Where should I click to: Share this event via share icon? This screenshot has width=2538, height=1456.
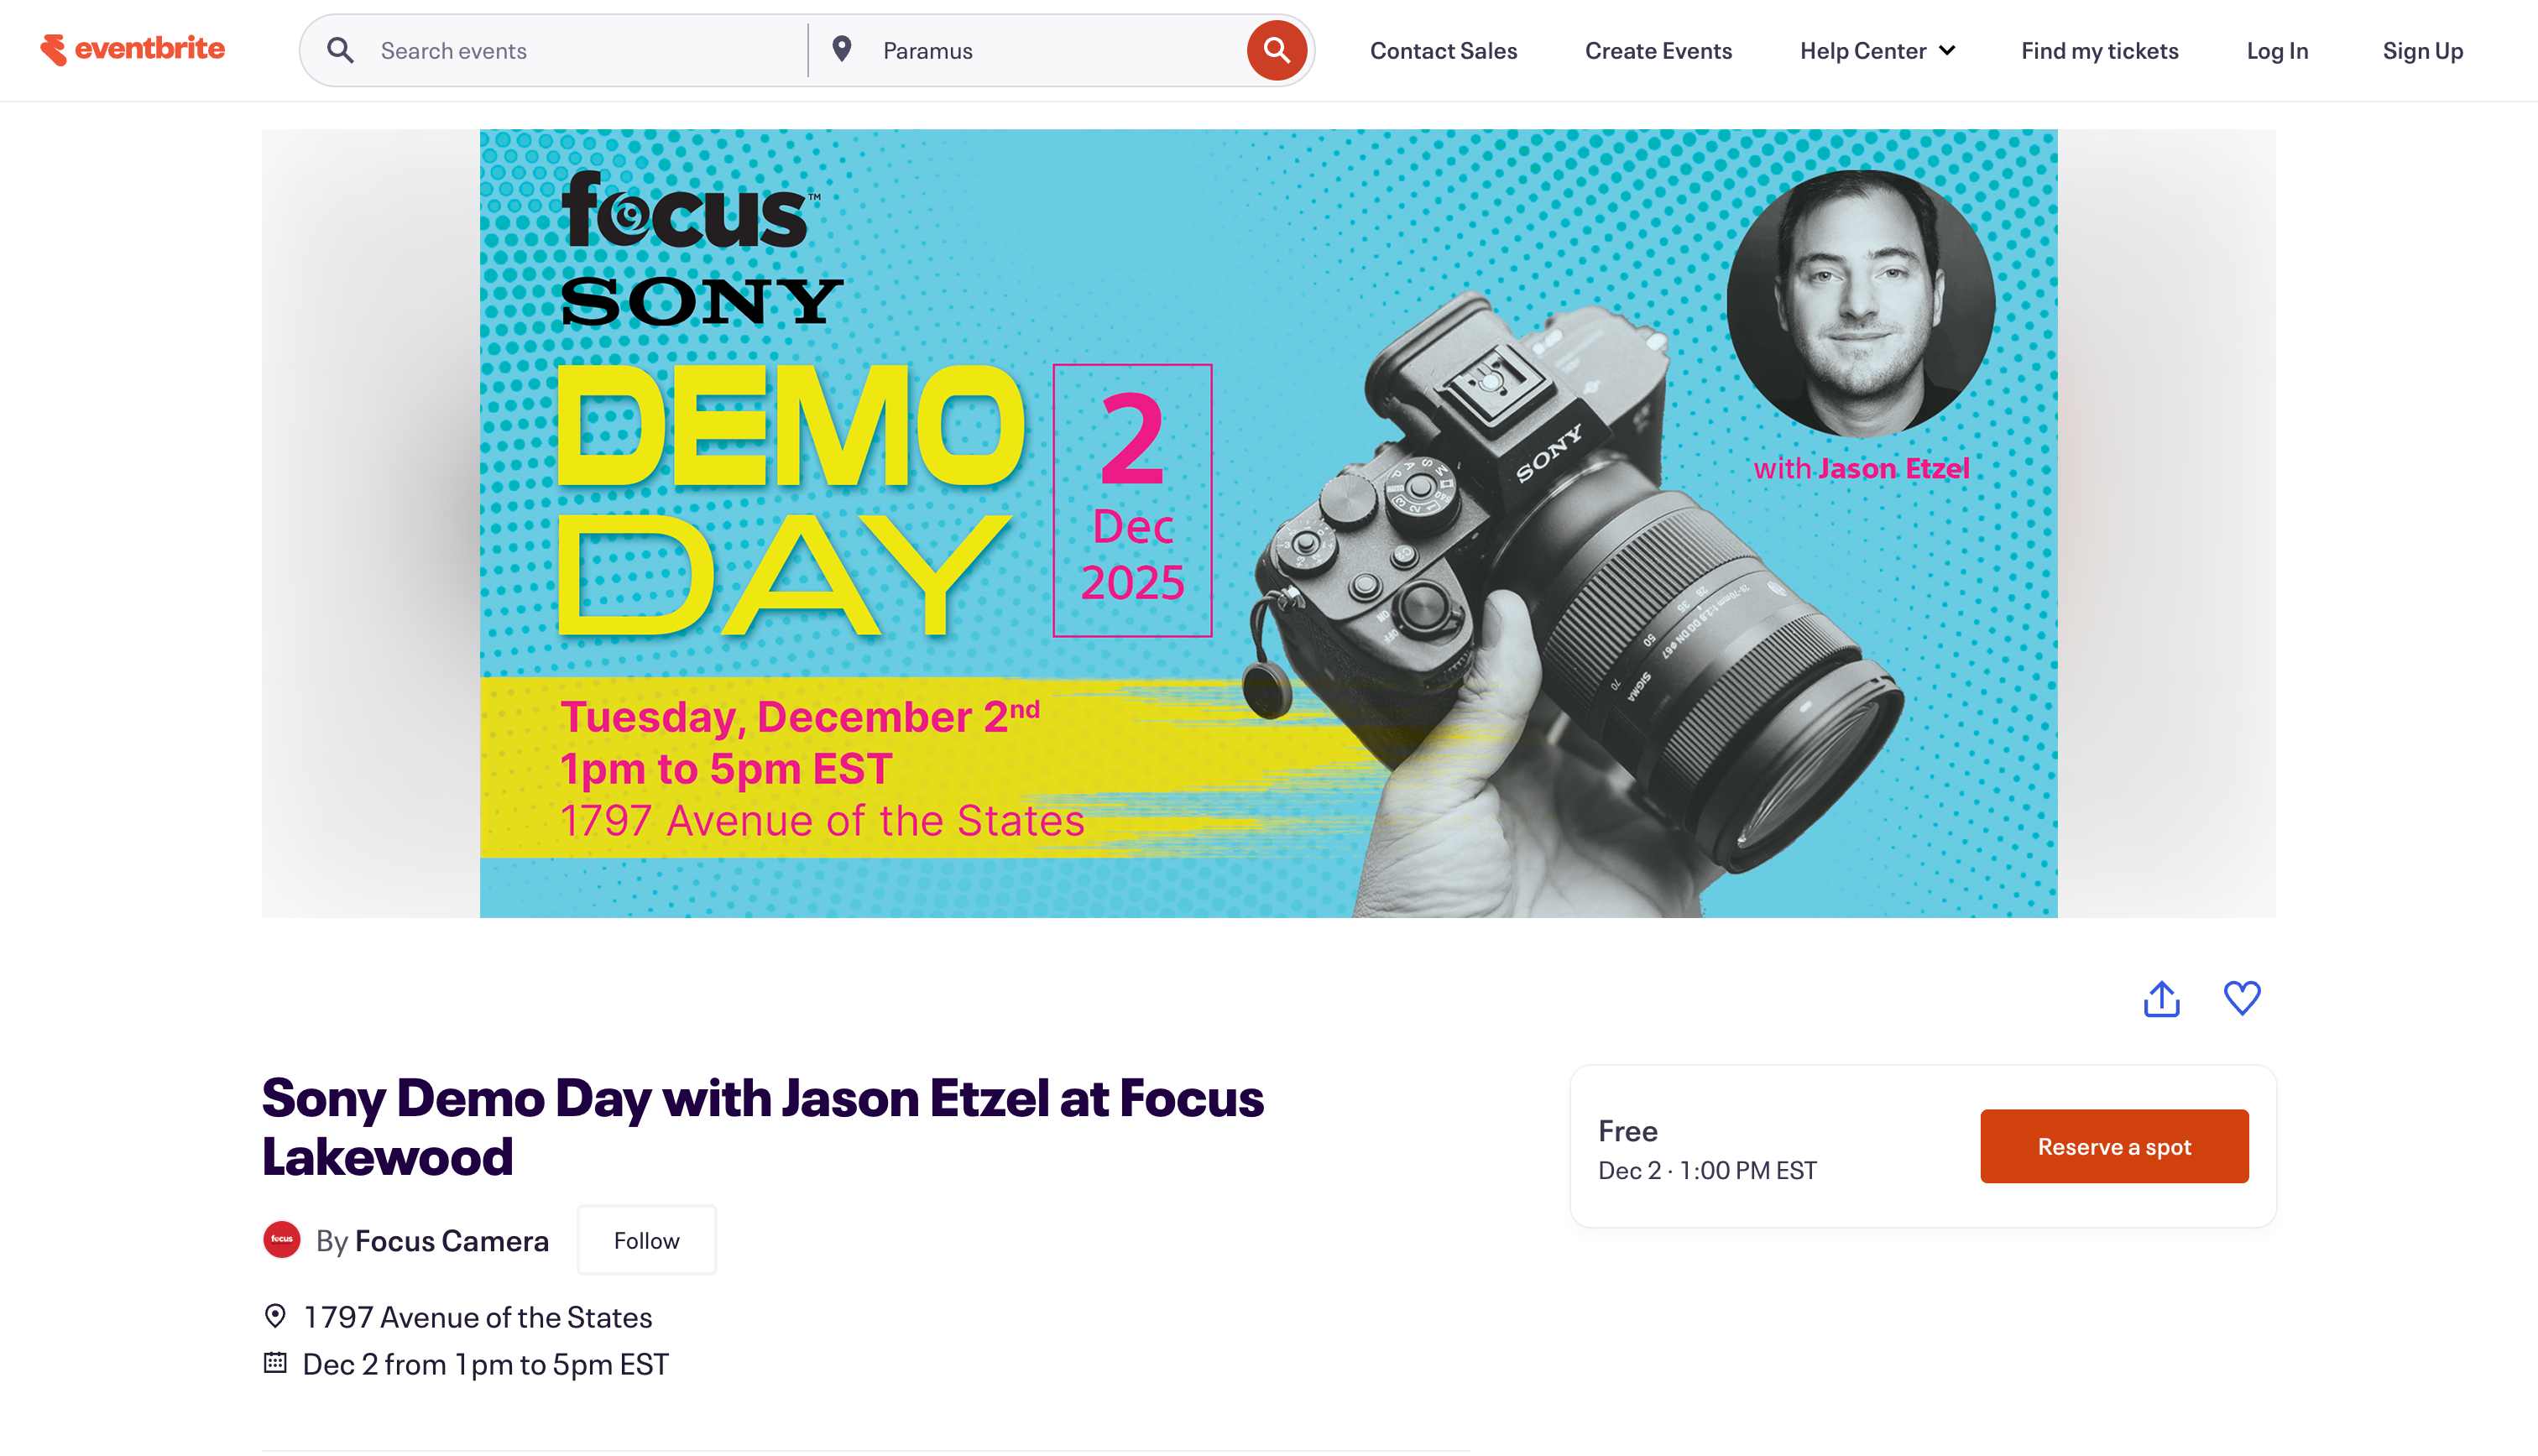click(x=2161, y=998)
